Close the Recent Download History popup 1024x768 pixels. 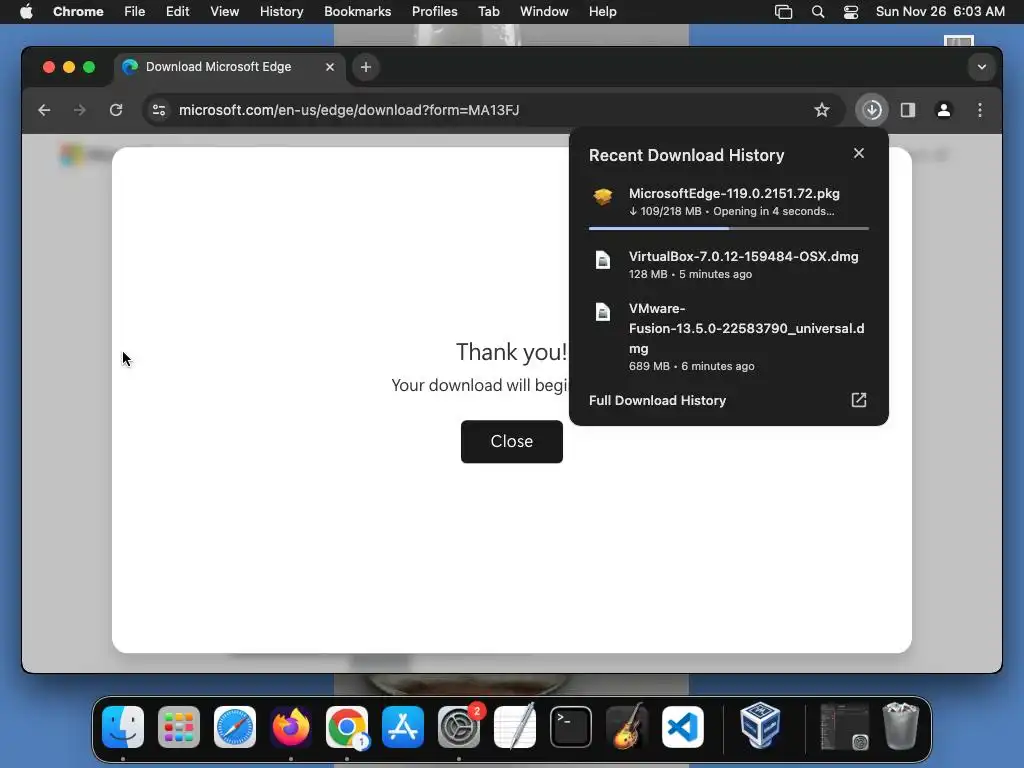[x=859, y=153]
